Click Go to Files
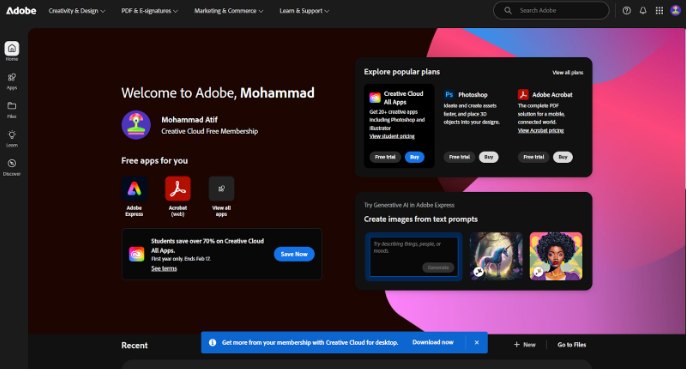The width and height of the screenshot is (687, 369). click(x=572, y=345)
